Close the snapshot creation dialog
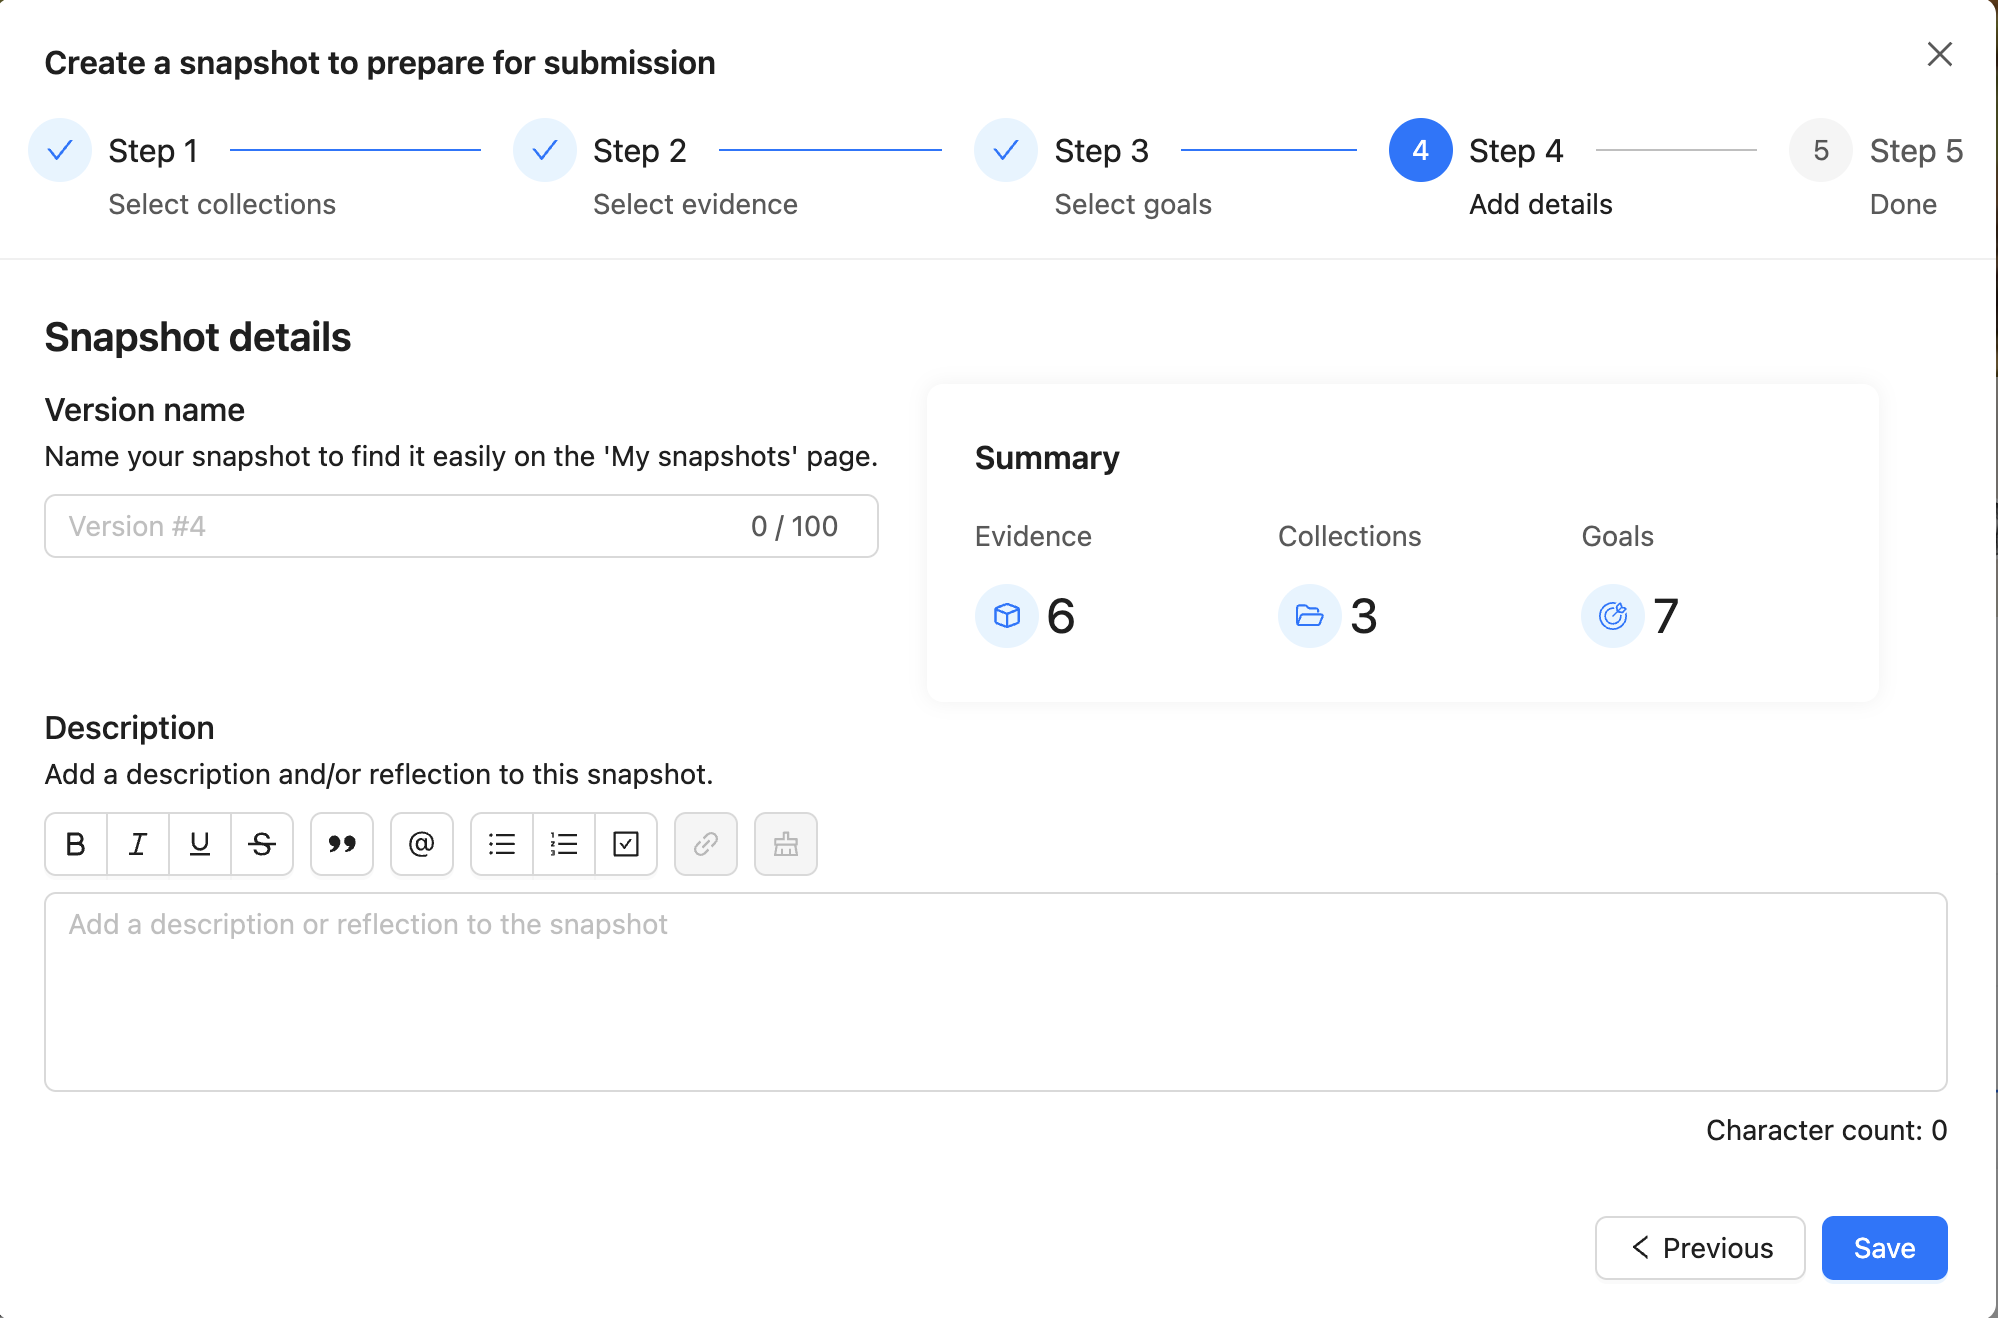 click(x=1940, y=54)
